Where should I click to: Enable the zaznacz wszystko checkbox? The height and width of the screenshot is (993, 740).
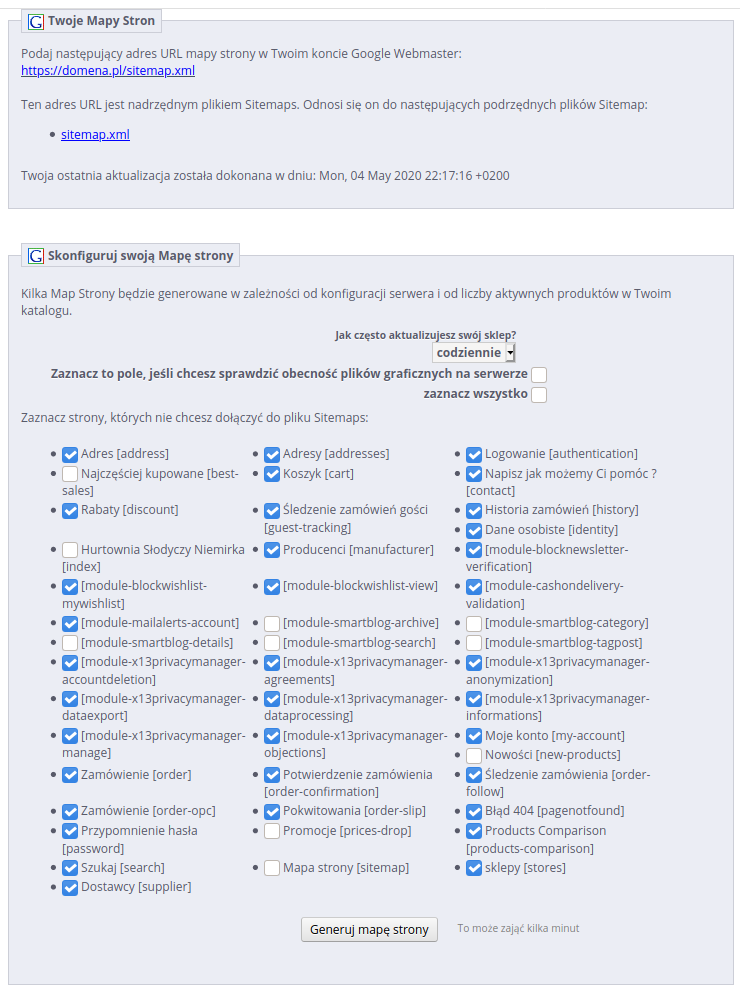click(539, 395)
